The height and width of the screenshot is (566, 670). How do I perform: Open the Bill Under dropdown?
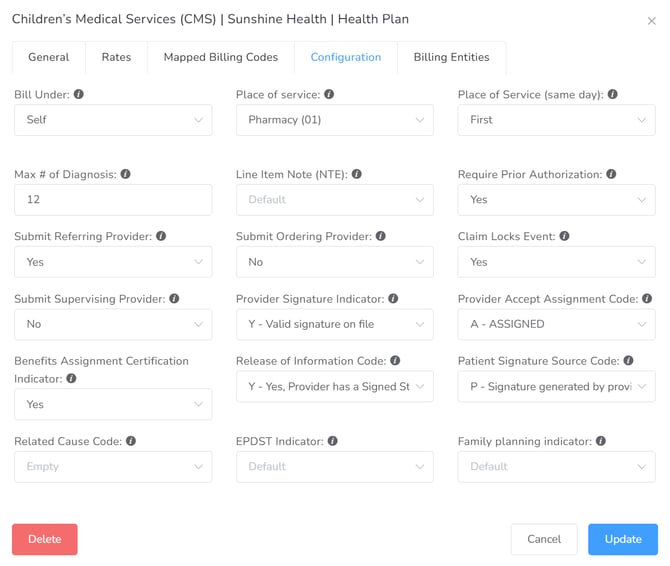(x=113, y=120)
